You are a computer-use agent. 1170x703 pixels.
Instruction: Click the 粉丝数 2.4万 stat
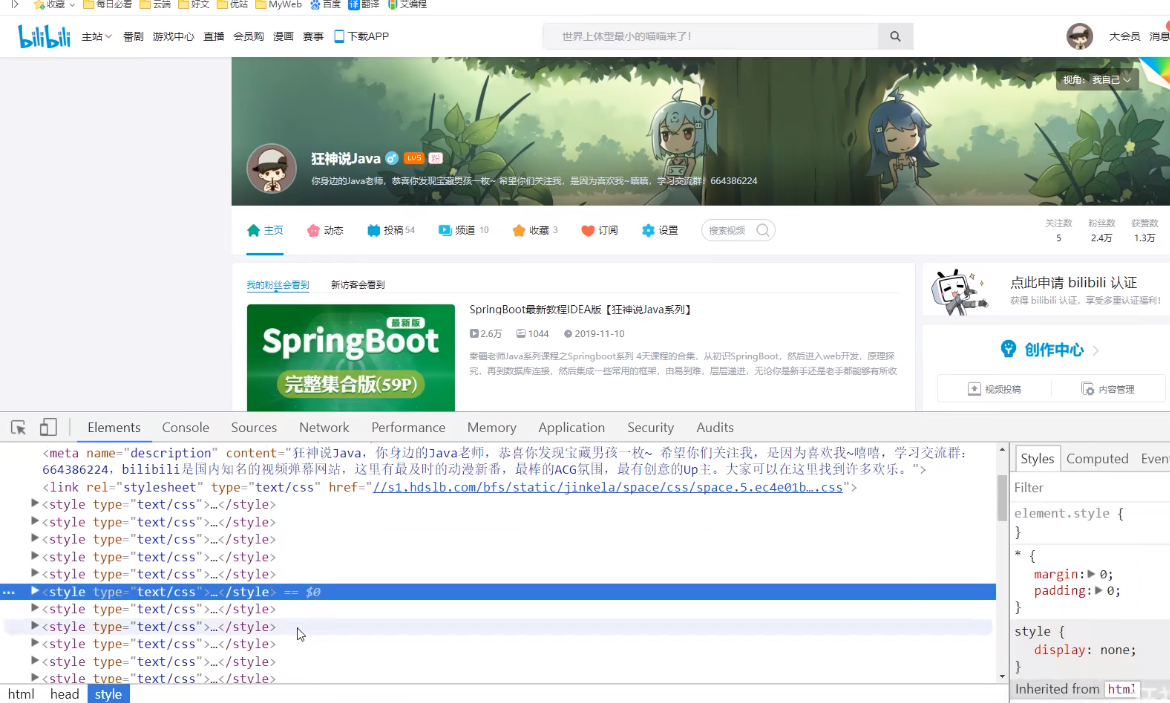pos(1101,231)
